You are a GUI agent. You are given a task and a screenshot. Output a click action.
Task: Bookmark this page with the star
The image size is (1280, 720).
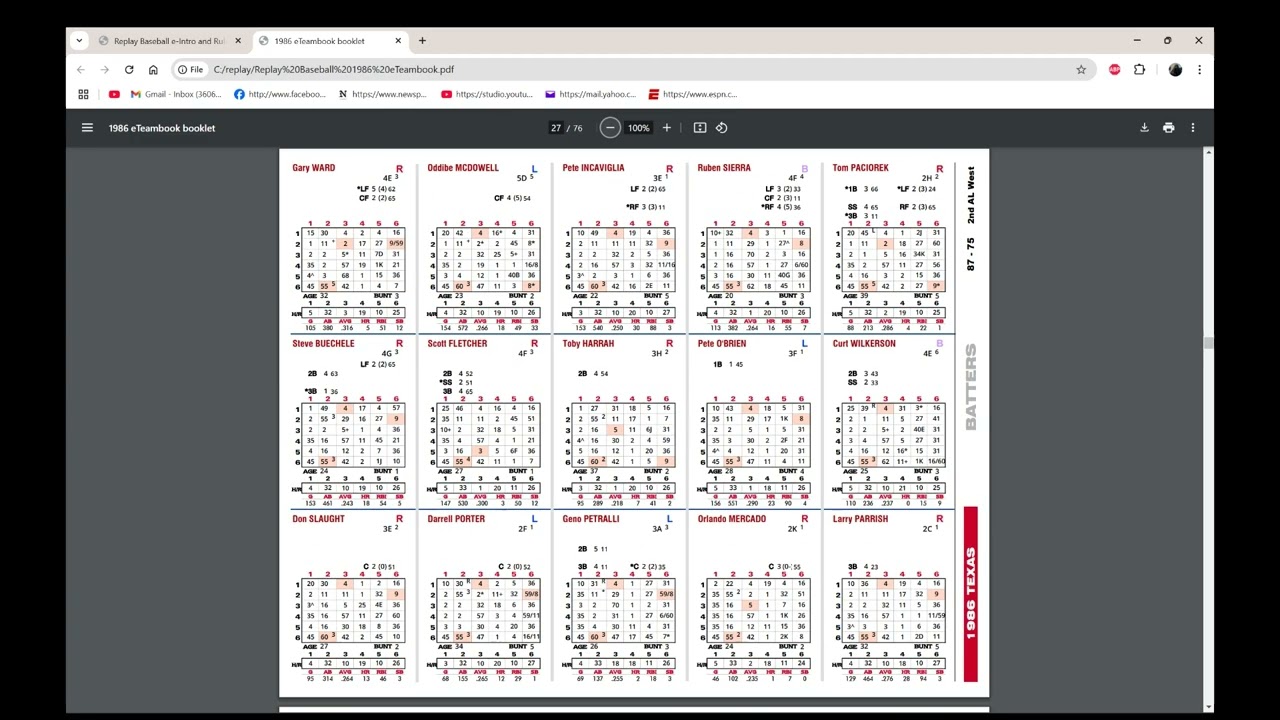pos(1081,70)
